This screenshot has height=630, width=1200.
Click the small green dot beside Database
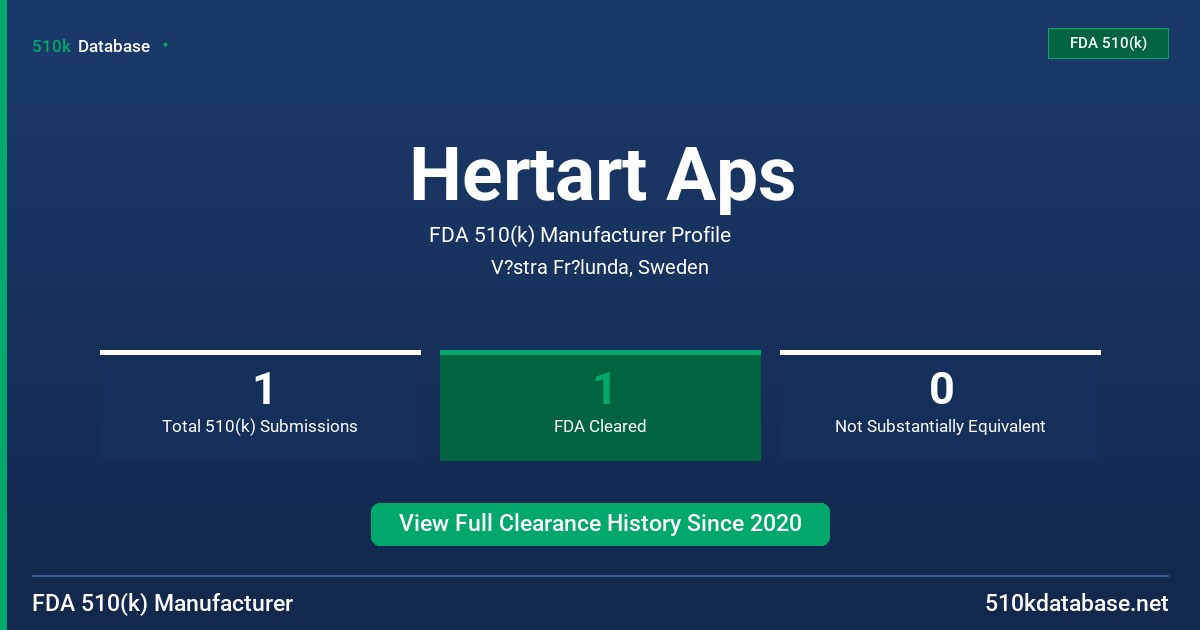pyautogui.click(x=165, y=45)
